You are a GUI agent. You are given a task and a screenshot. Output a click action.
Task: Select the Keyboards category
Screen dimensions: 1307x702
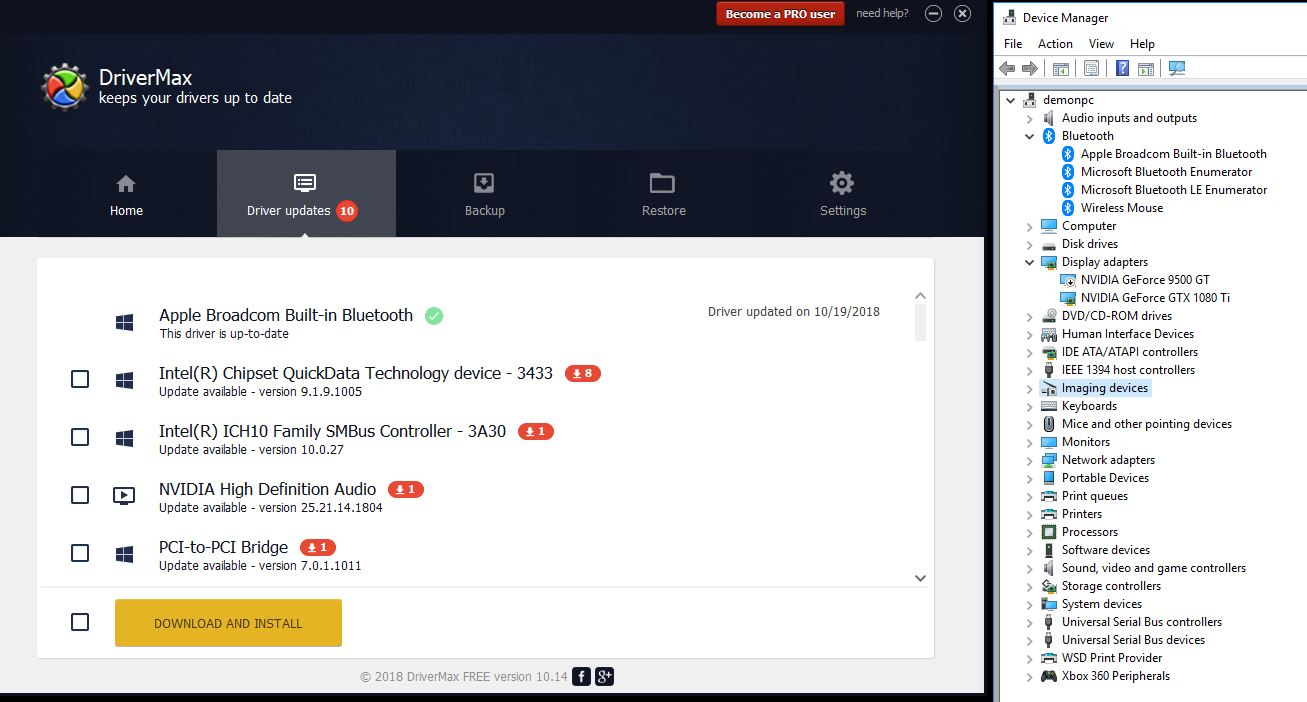[x=1089, y=406]
